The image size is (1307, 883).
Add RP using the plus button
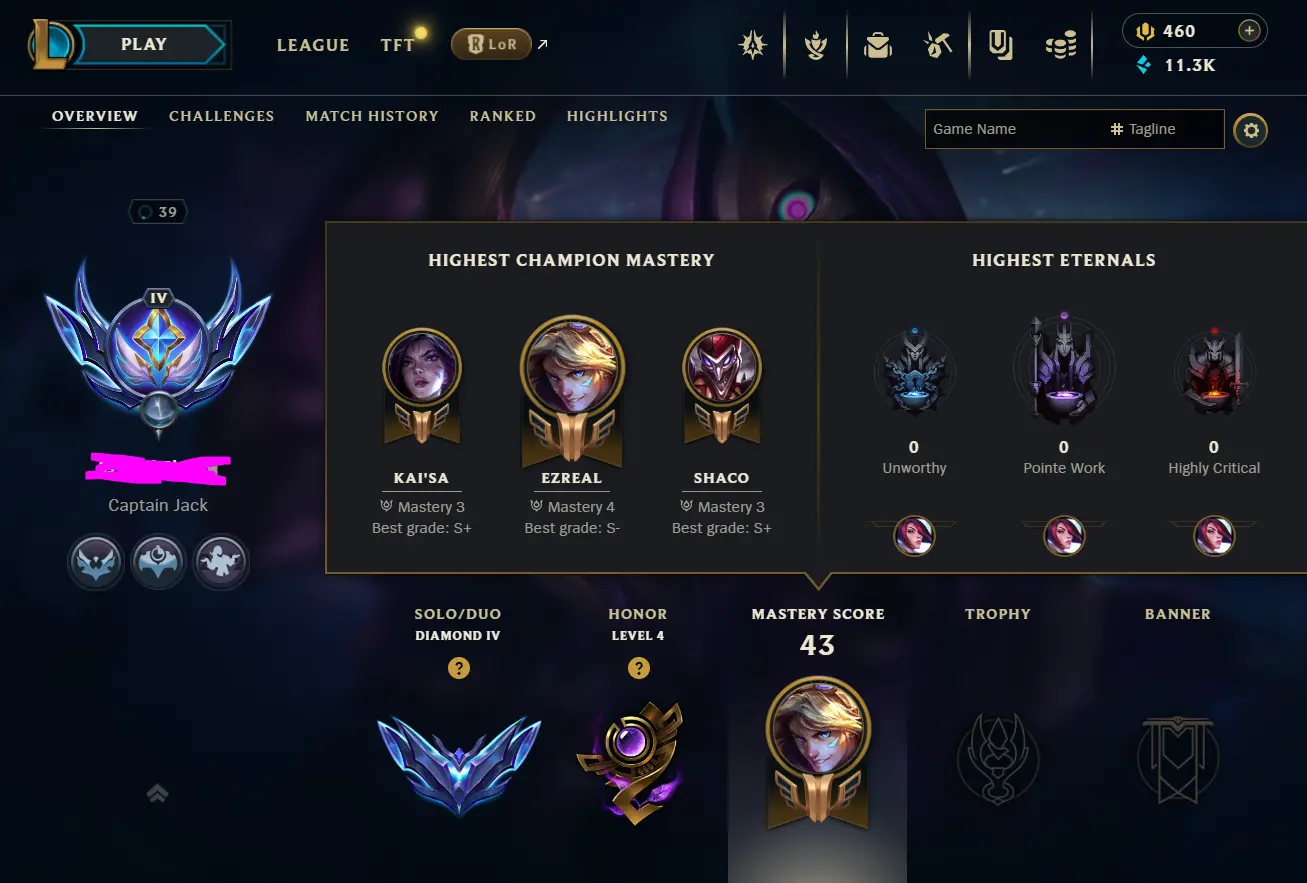1248,31
